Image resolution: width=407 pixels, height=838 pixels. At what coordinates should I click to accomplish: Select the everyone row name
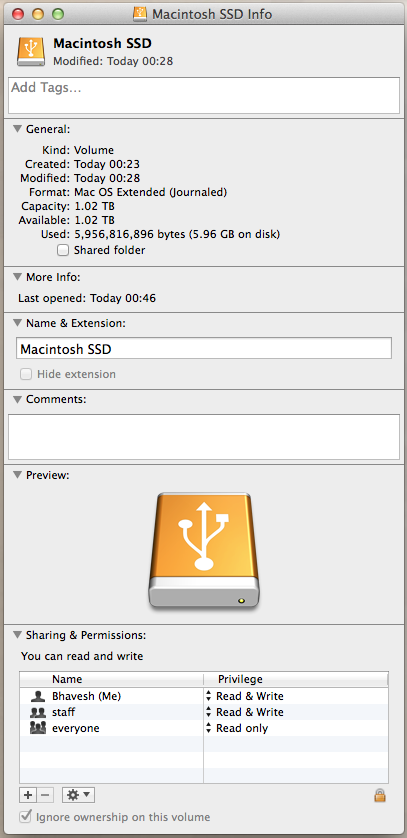point(76,728)
